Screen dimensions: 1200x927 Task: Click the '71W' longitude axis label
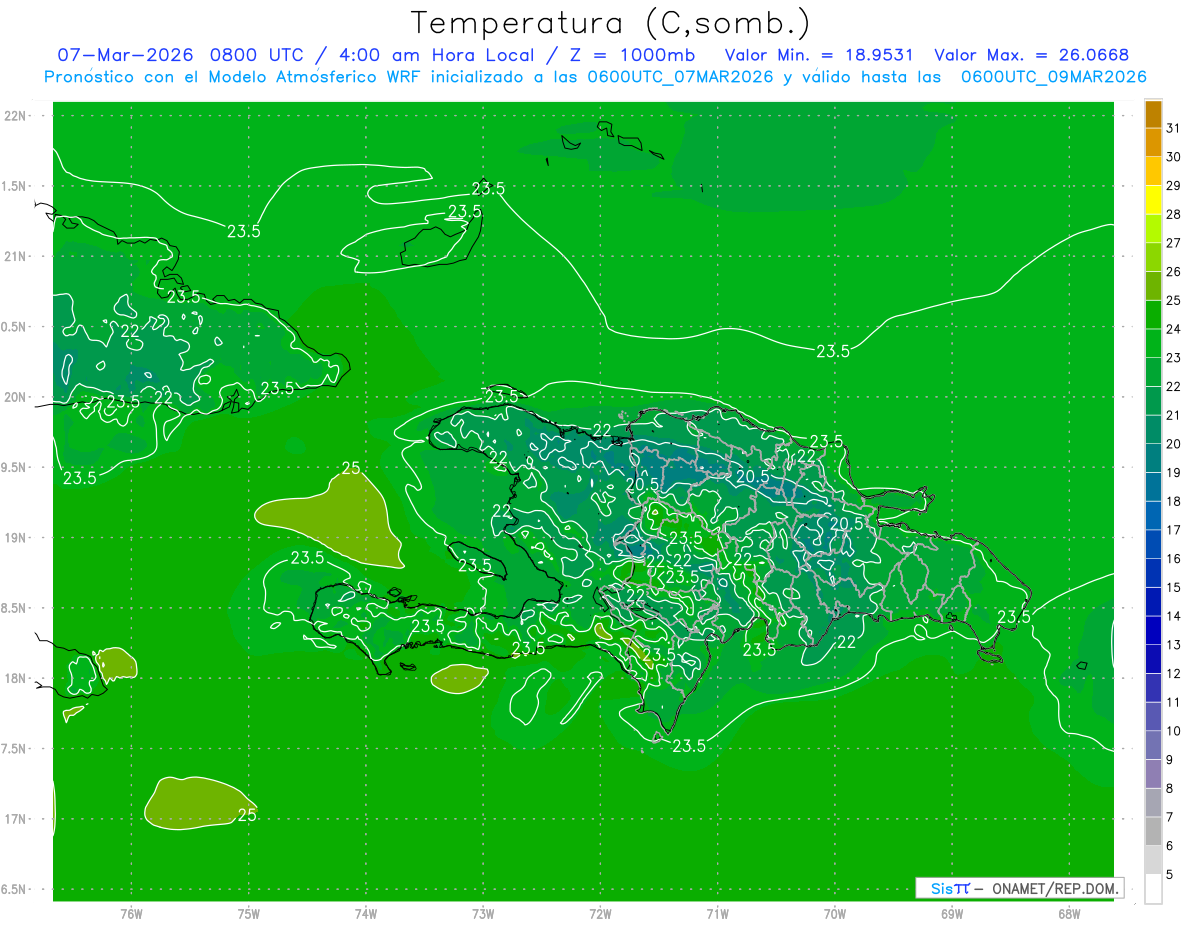click(717, 913)
